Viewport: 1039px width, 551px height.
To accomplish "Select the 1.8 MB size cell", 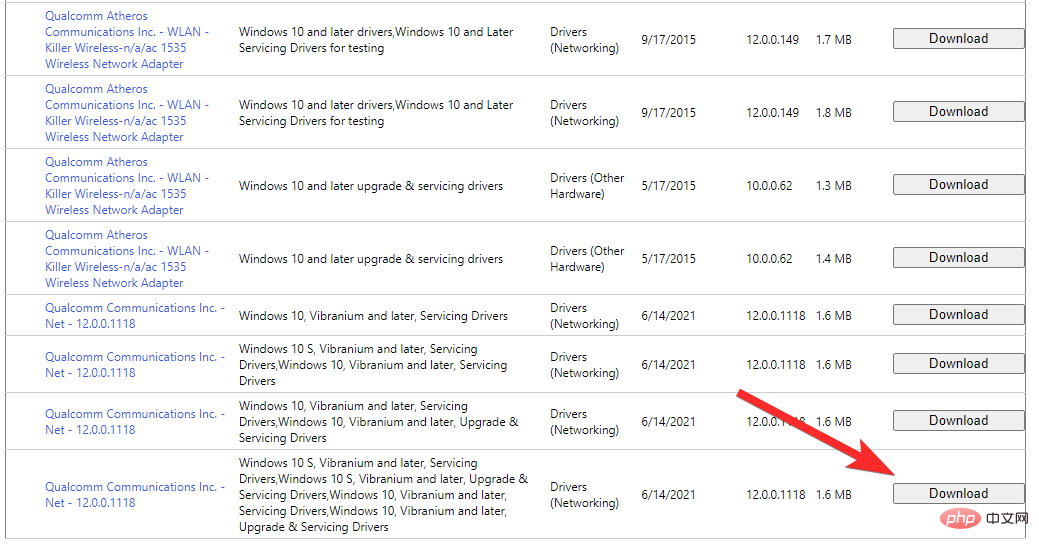I will tap(834, 113).
